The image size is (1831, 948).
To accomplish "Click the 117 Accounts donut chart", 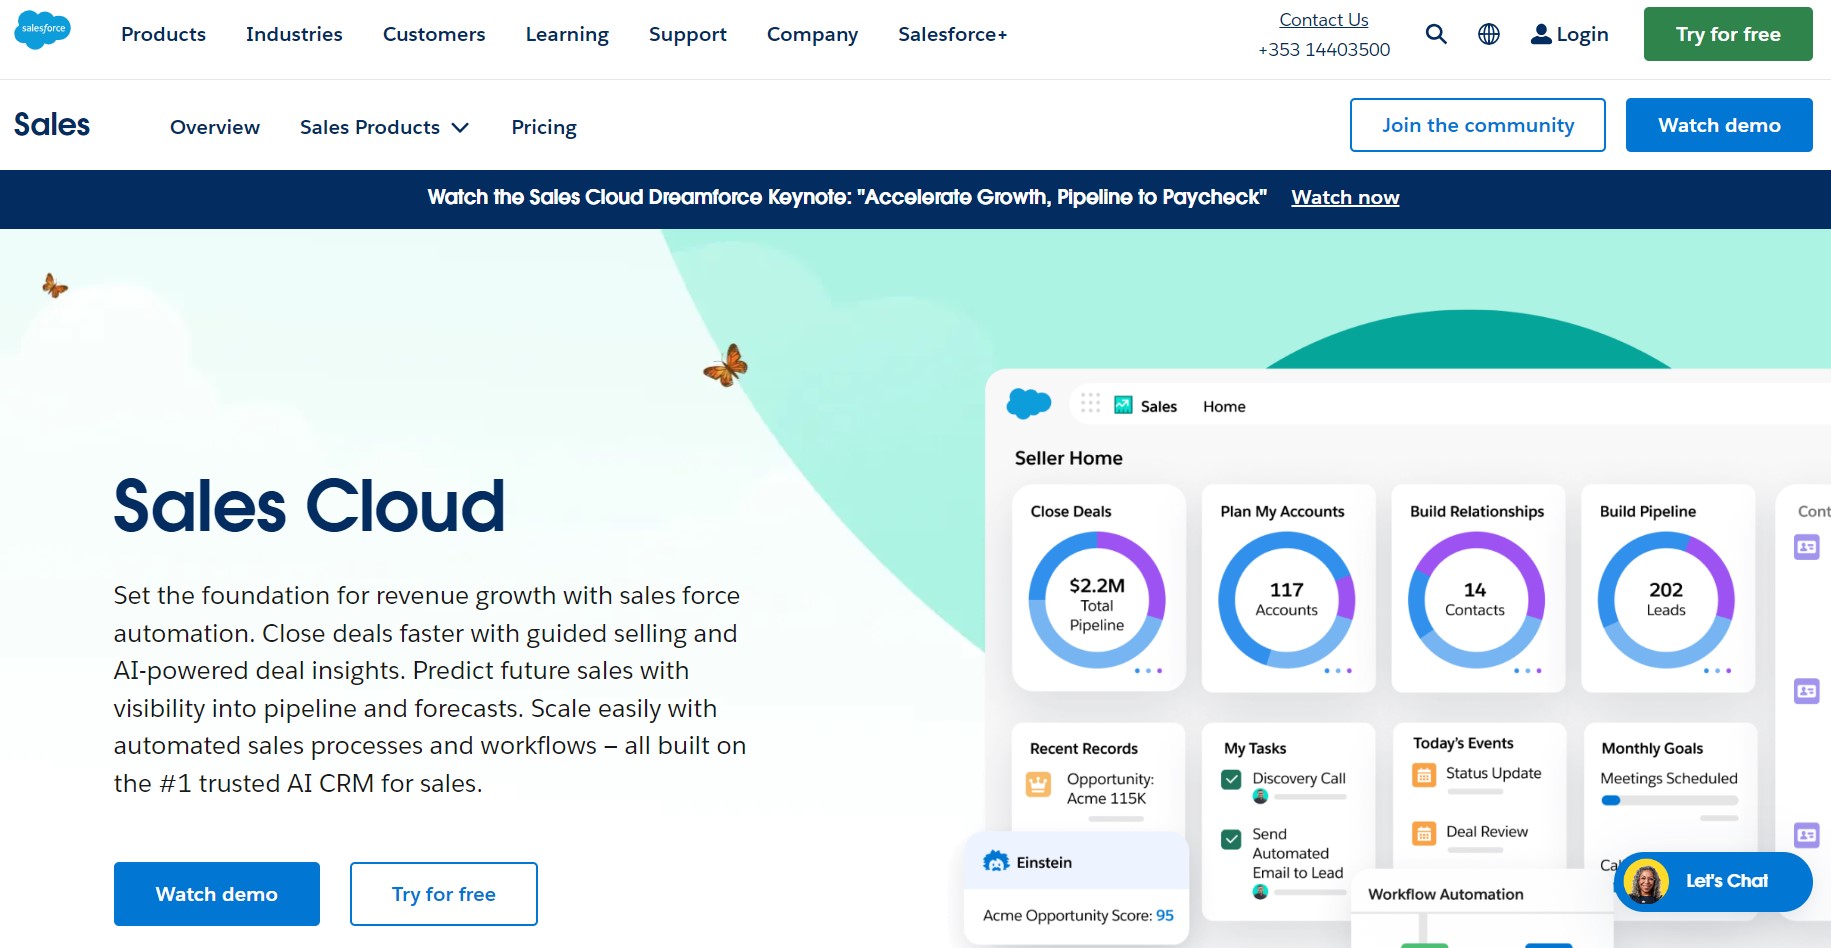I will click(1286, 600).
